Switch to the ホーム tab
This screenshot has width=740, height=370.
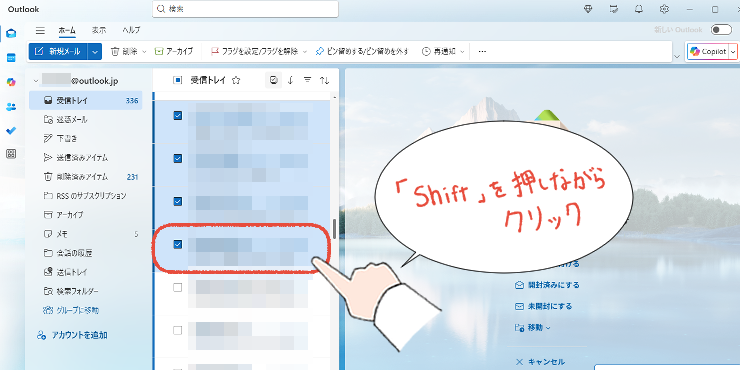pos(67,30)
